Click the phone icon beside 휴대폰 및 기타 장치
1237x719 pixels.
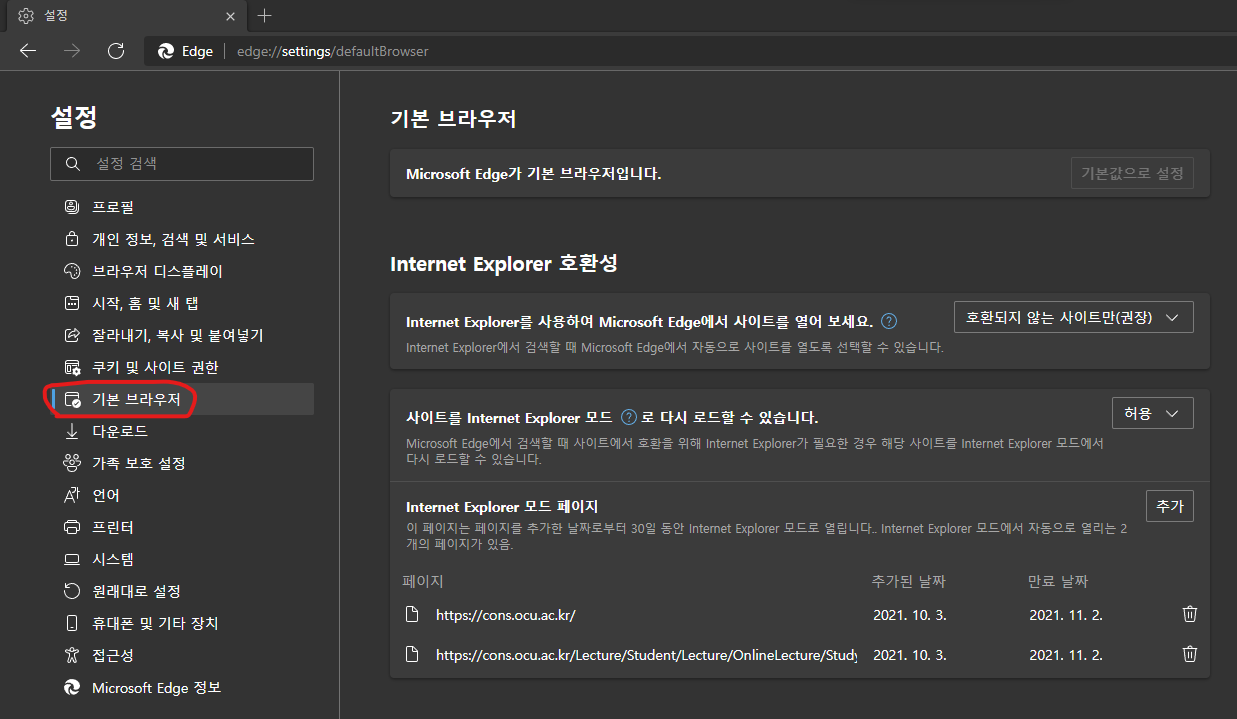pyautogui.click(x=71, y=623)
